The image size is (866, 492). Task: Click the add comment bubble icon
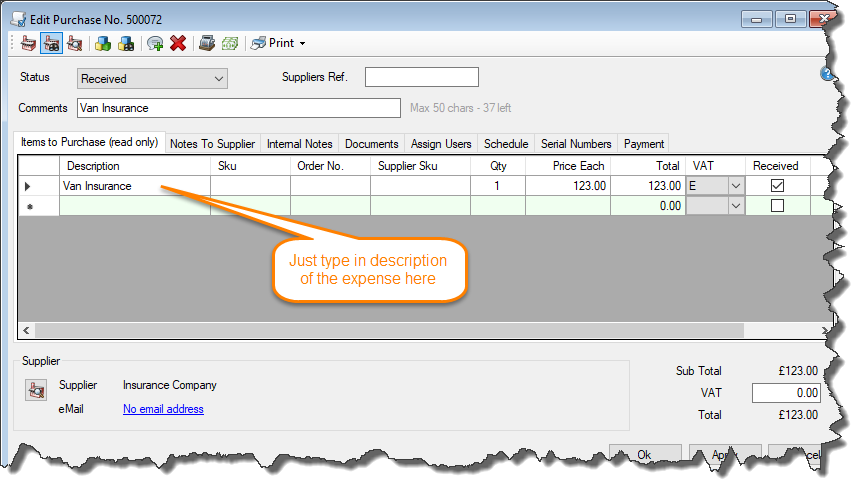pyautogui.click(x=155, y=43)
